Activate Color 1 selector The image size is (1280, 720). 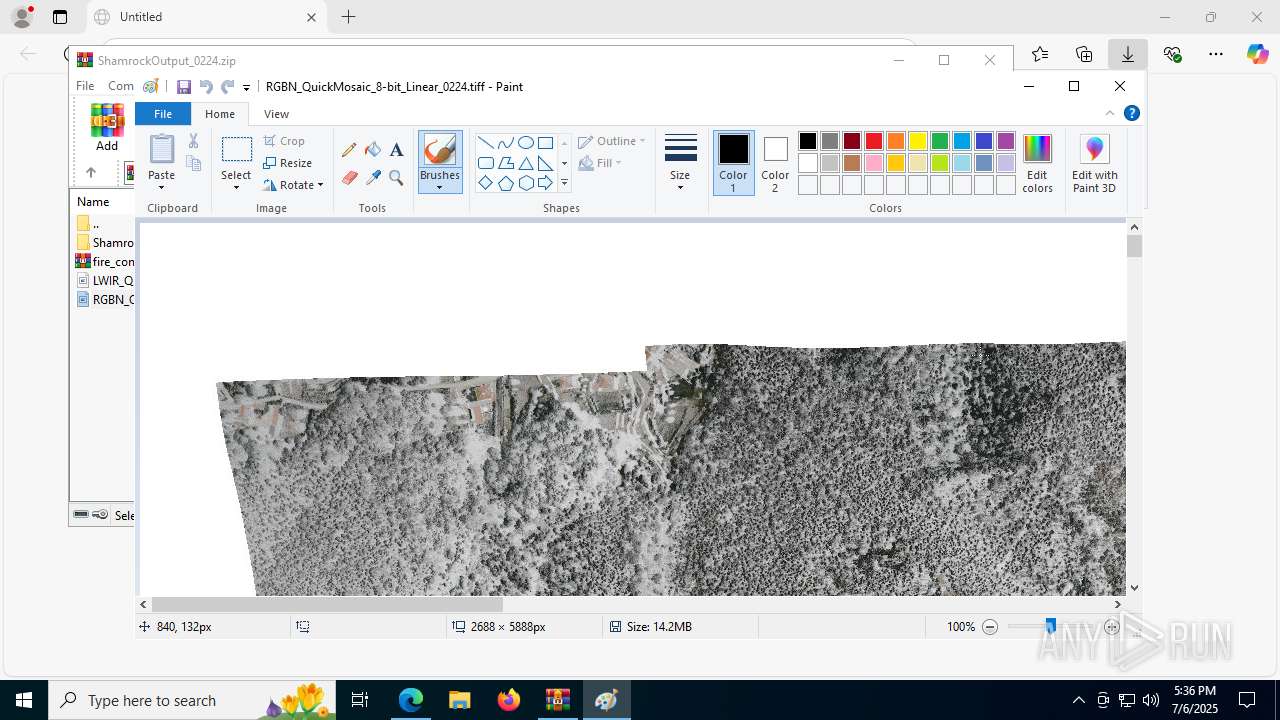733,163
